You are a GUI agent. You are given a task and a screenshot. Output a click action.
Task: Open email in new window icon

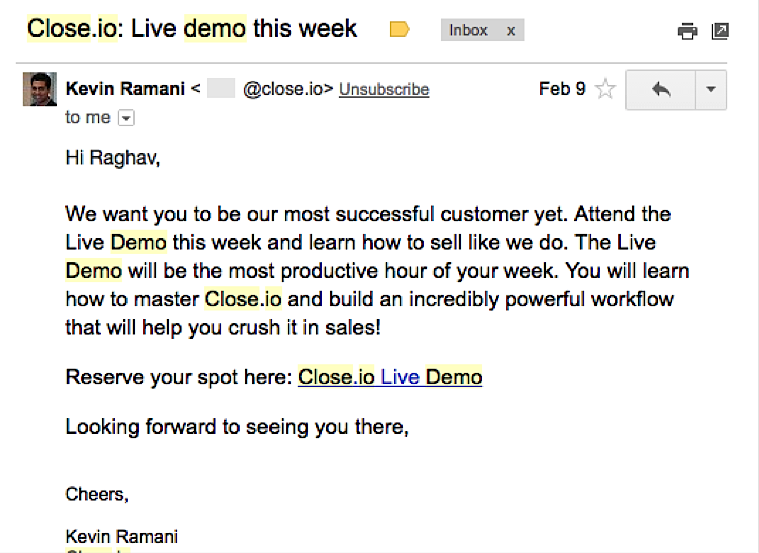(720, 31)
